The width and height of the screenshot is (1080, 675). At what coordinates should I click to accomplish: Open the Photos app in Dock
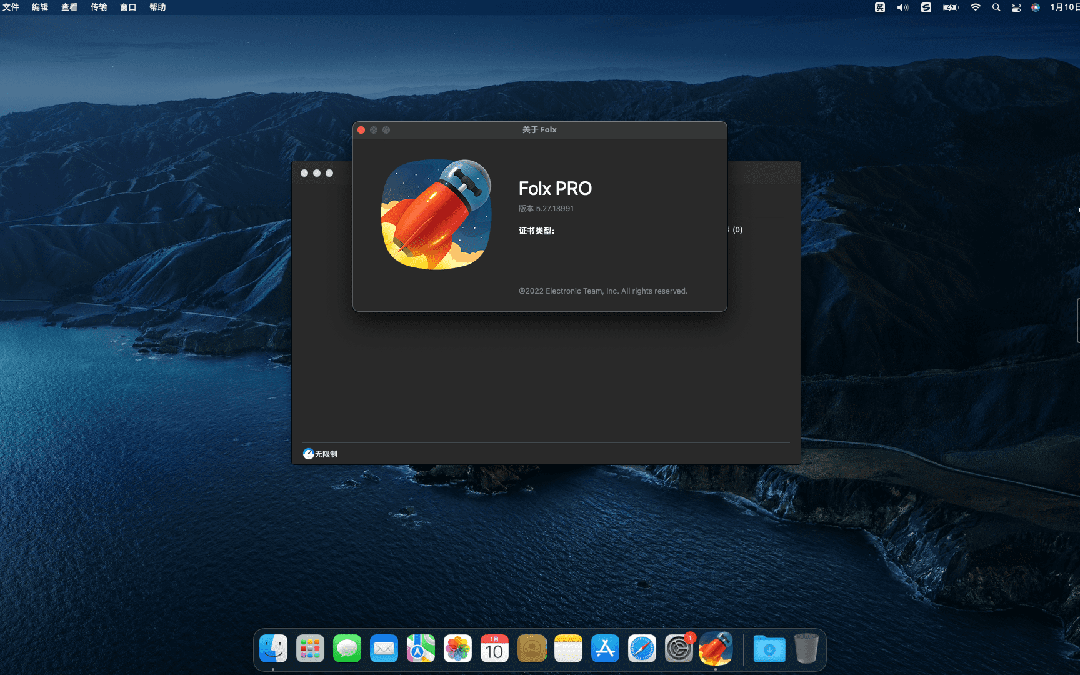point(458,648)
